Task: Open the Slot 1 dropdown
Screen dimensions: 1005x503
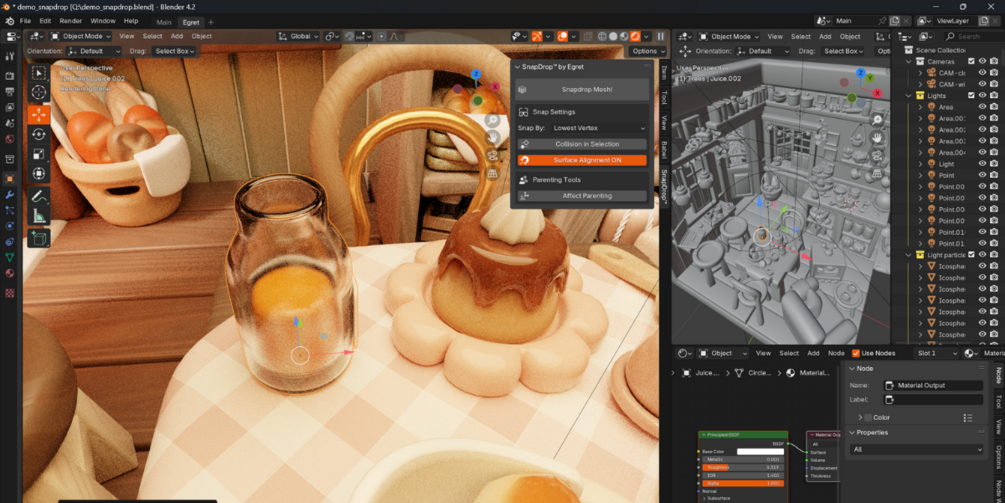Action: point(936,353)
